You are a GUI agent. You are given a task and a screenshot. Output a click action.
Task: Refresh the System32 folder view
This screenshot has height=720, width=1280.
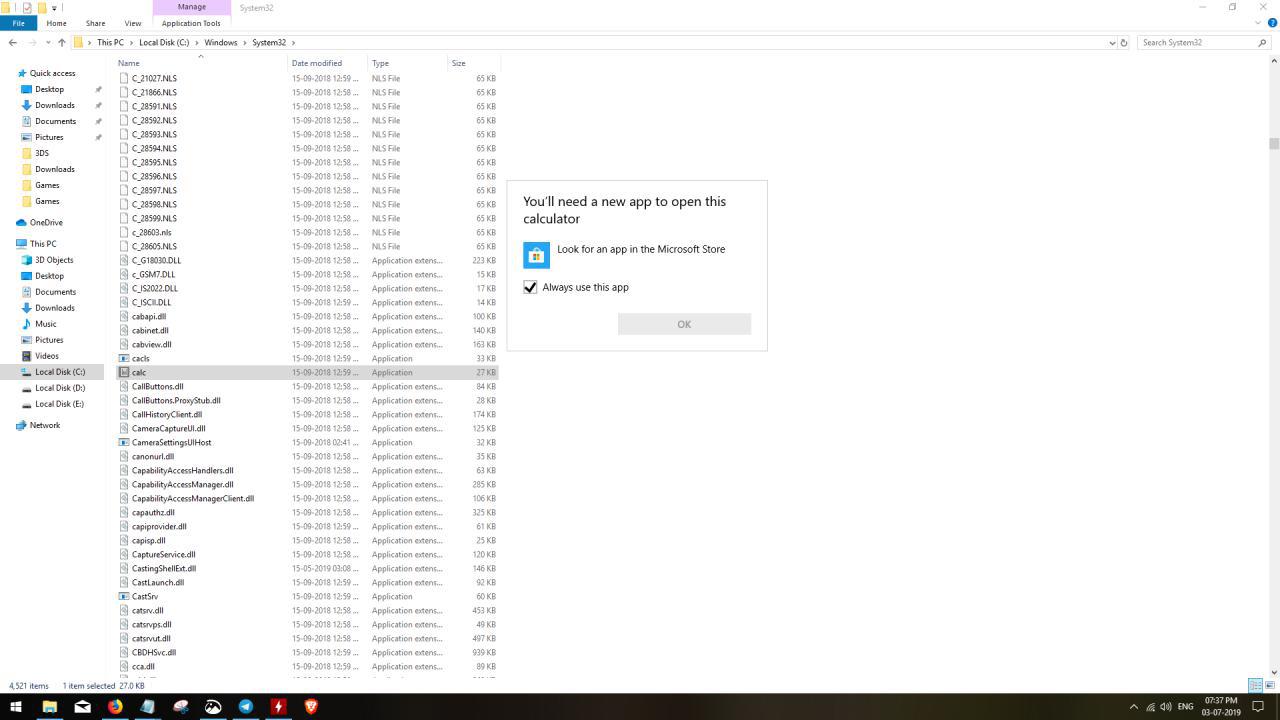tap(1124, 42)
